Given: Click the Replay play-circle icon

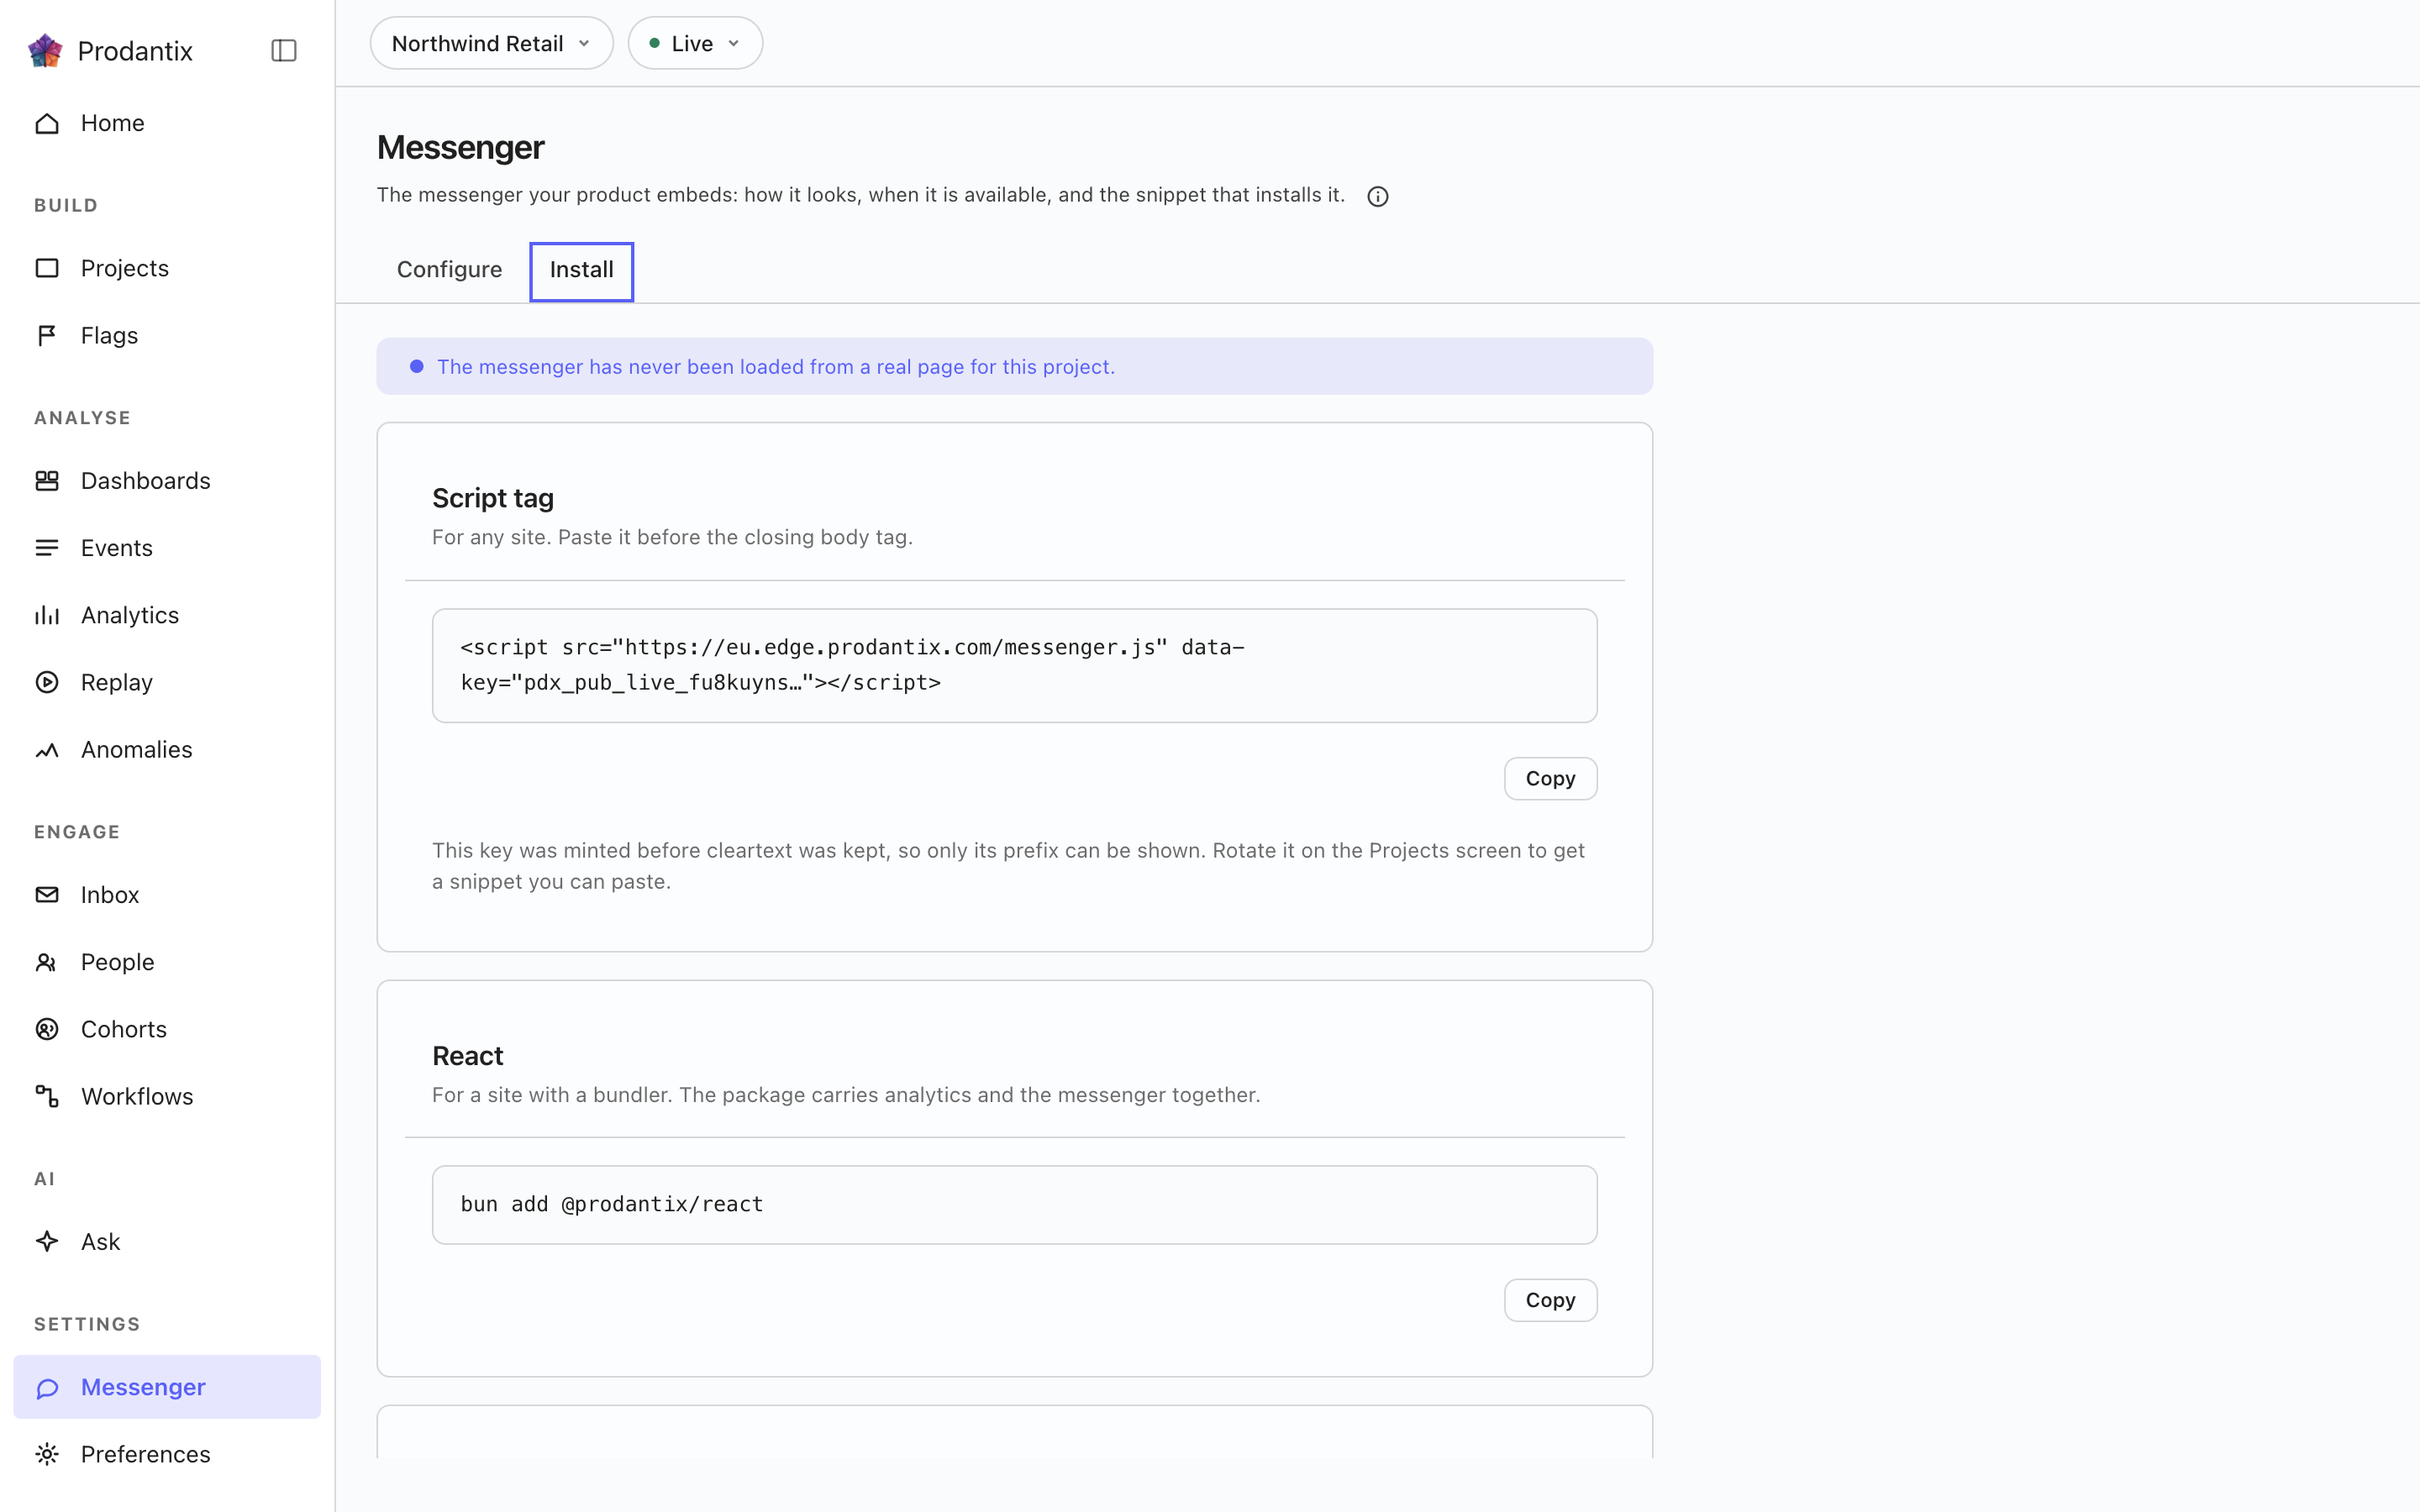Looking at the screenshot, I should (x=47, y=682).
